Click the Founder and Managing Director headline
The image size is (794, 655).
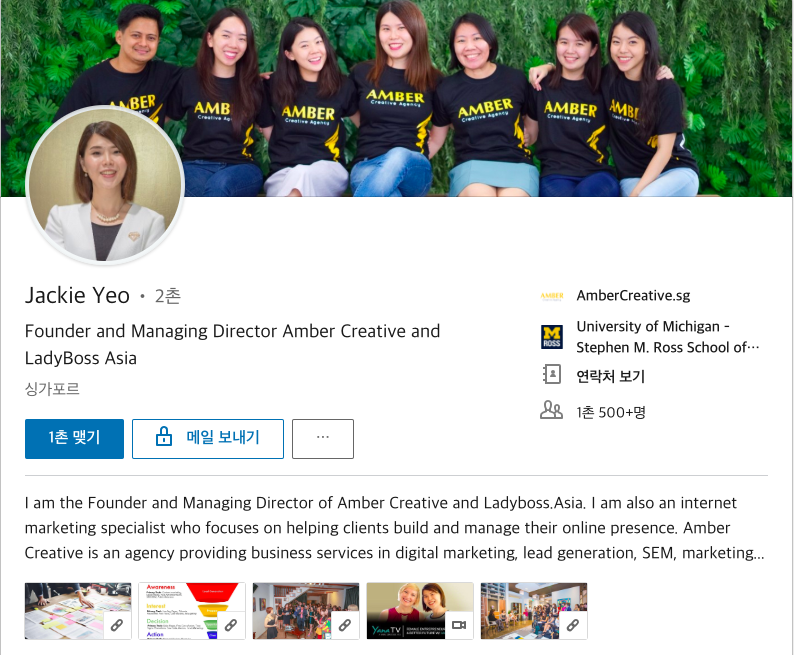pos(232,345)
